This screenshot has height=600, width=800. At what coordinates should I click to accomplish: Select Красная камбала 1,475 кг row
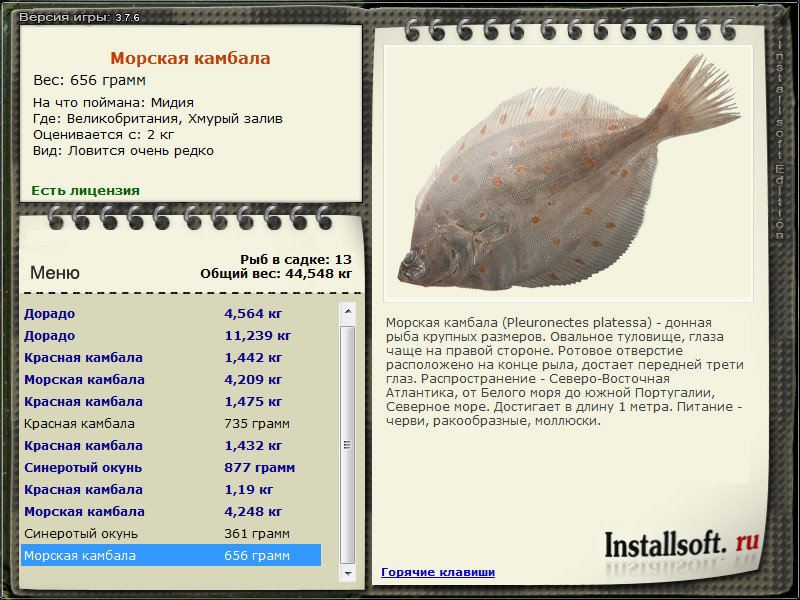(171, 401)
